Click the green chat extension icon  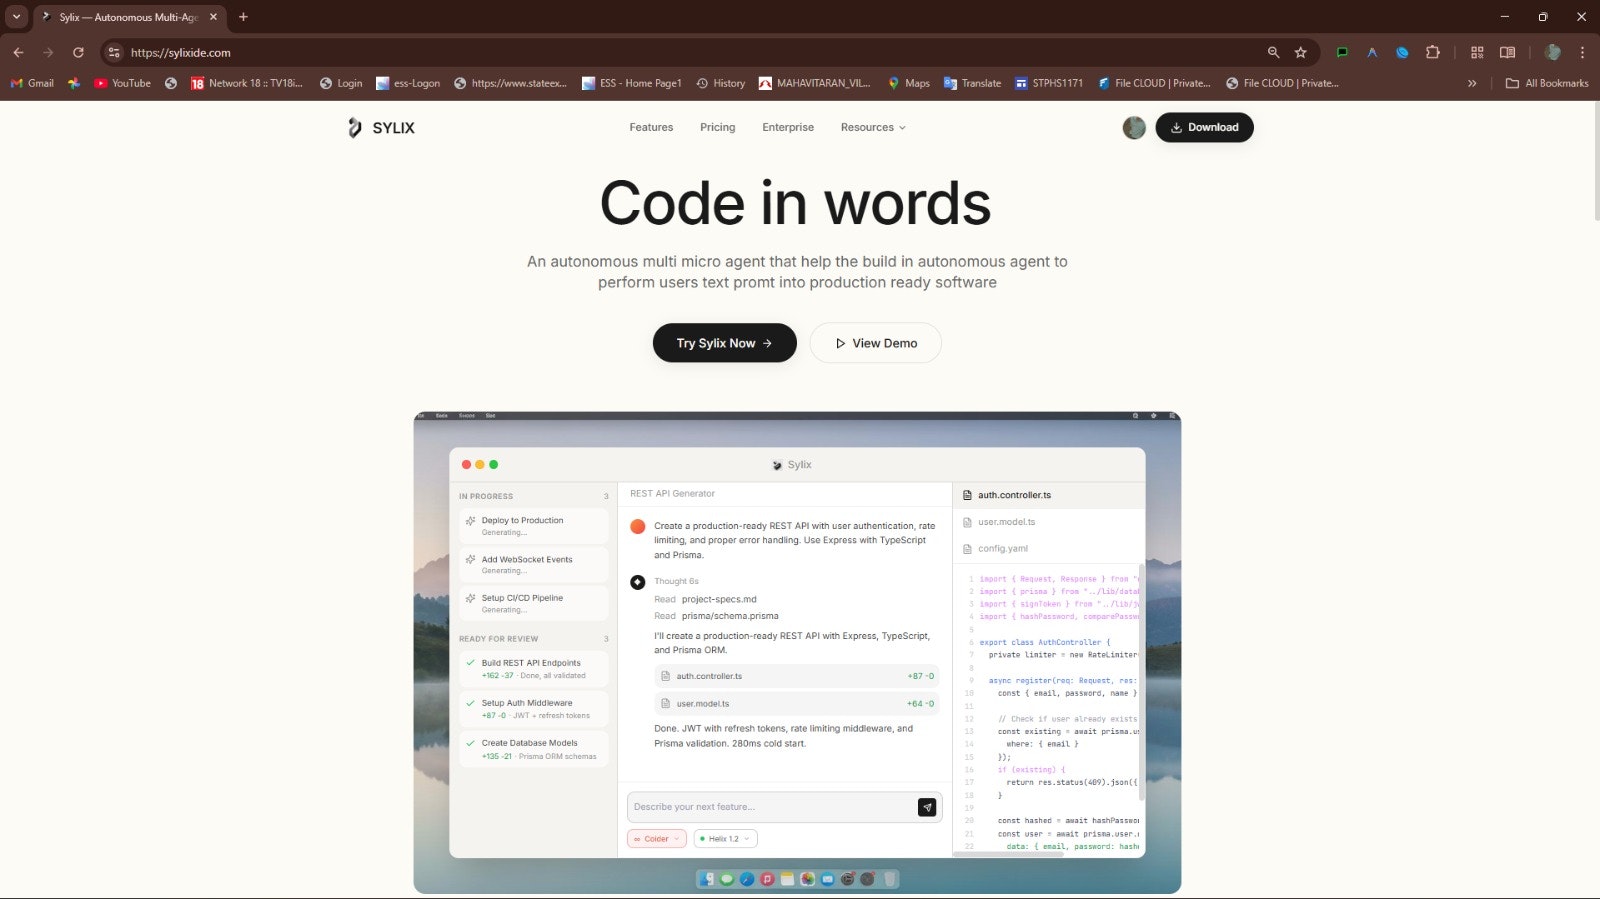[1342, 52]
